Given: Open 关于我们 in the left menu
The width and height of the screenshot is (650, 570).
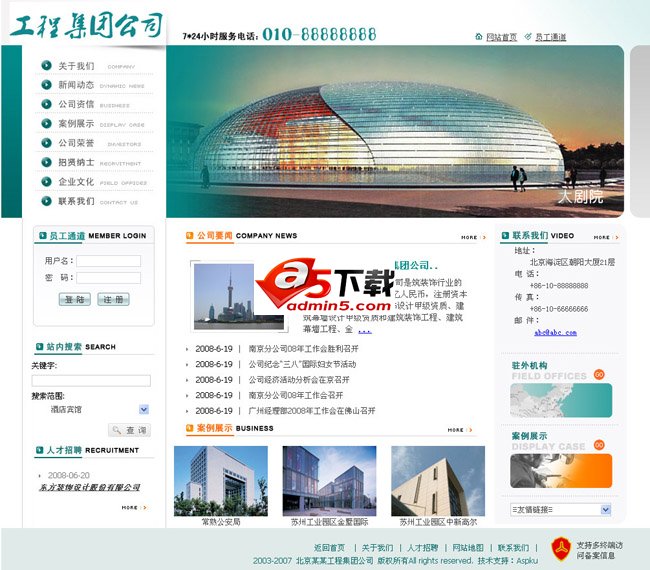Looking at the screenshot, I should [x=77, y=65].
